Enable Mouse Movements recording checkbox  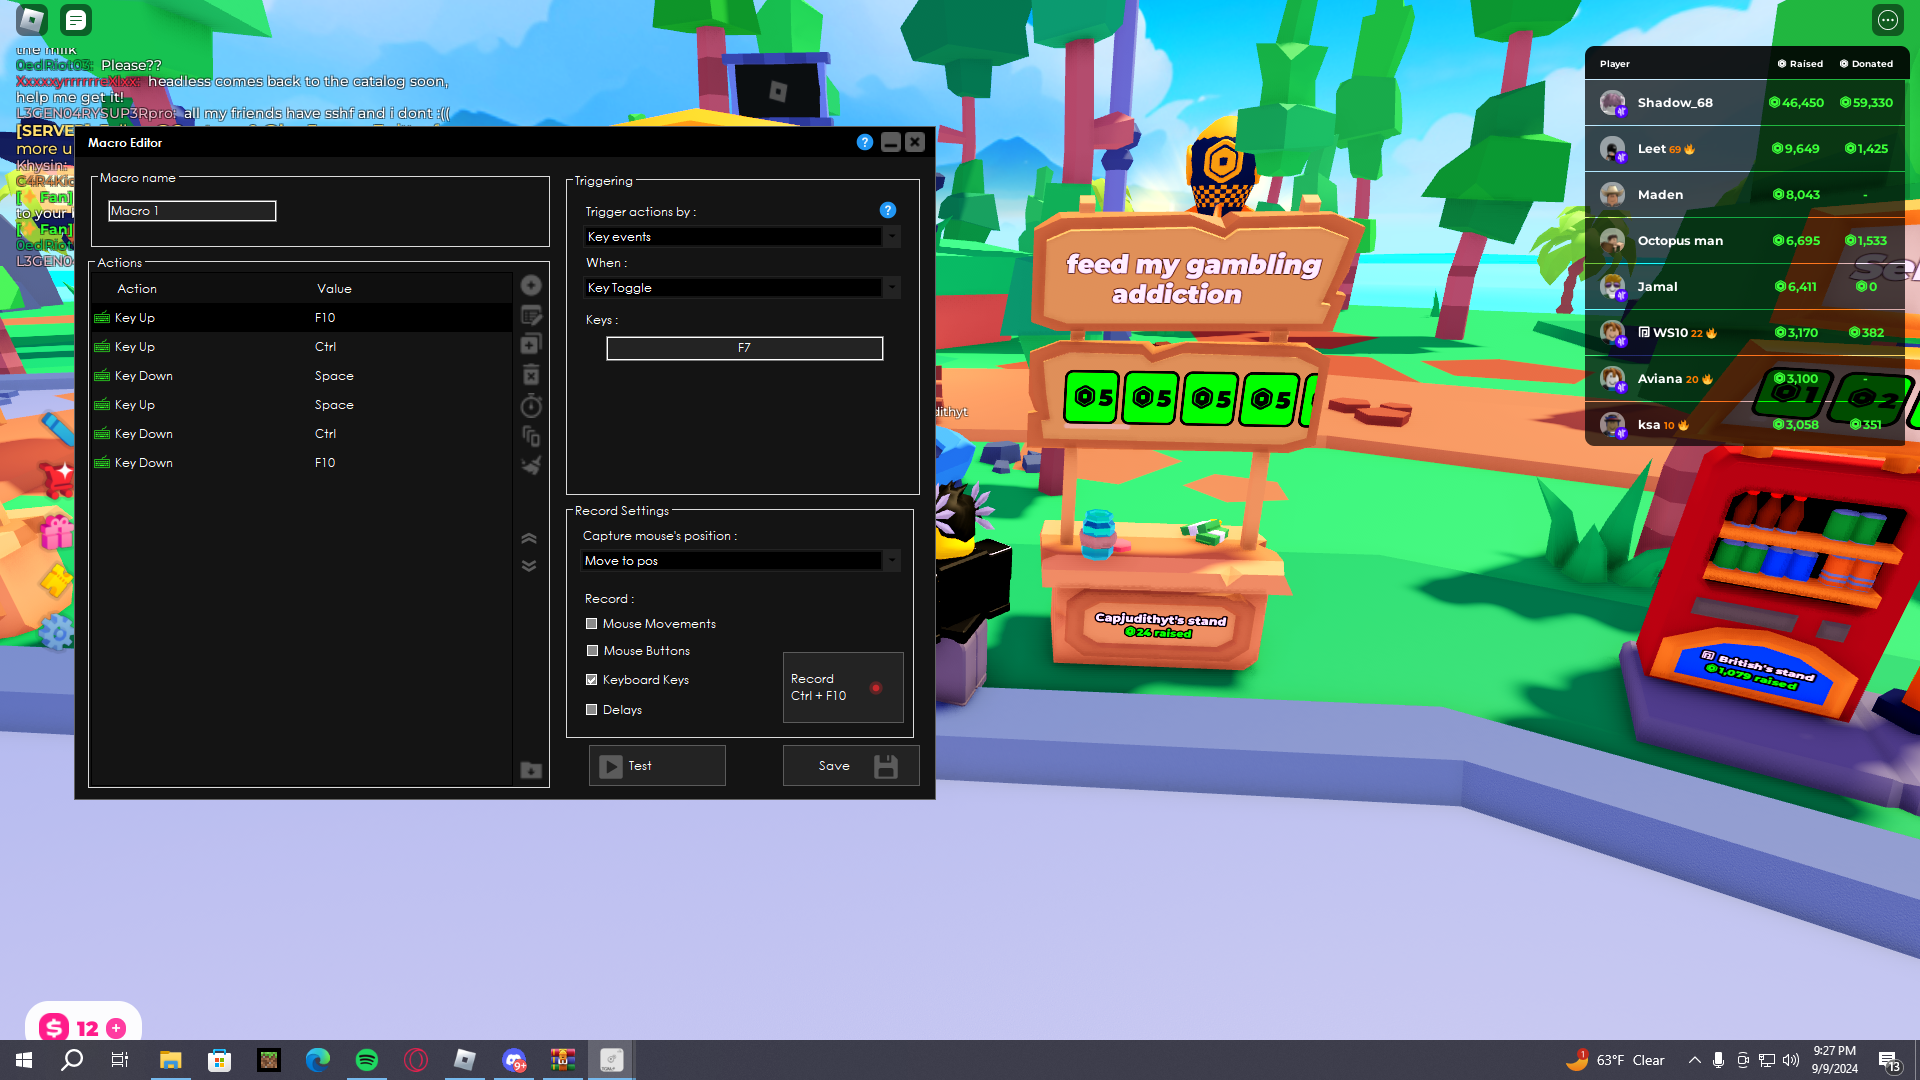592,623
